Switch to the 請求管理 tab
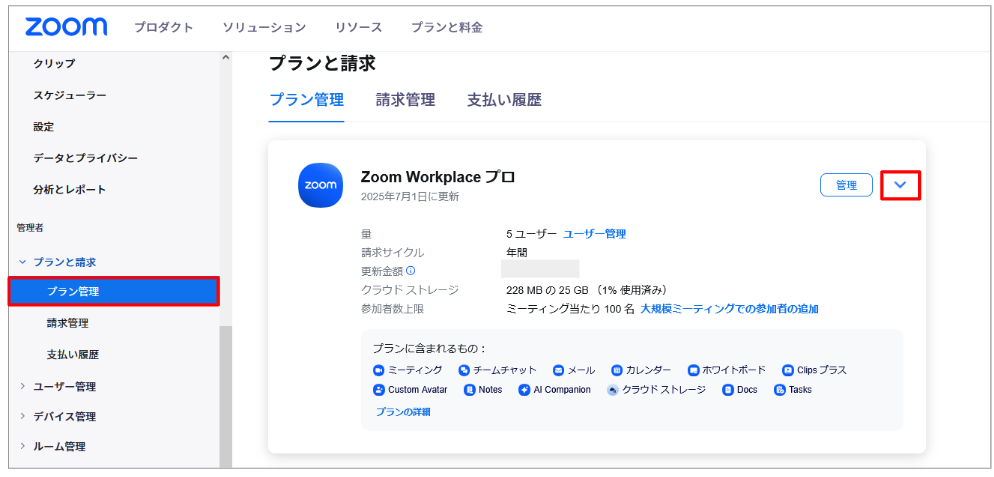Image resolution: width=994 pixels, height=477 pixels. (x=406, y=100)
